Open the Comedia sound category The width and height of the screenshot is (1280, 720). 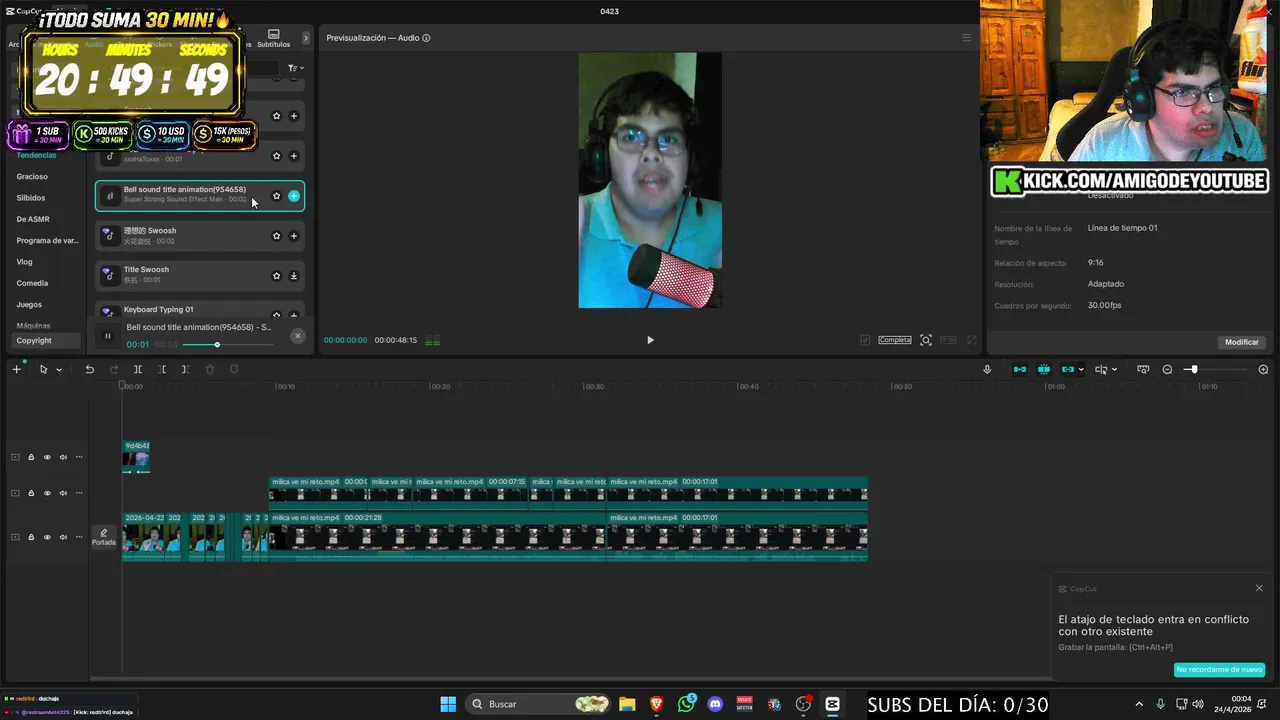click(32, 283)
